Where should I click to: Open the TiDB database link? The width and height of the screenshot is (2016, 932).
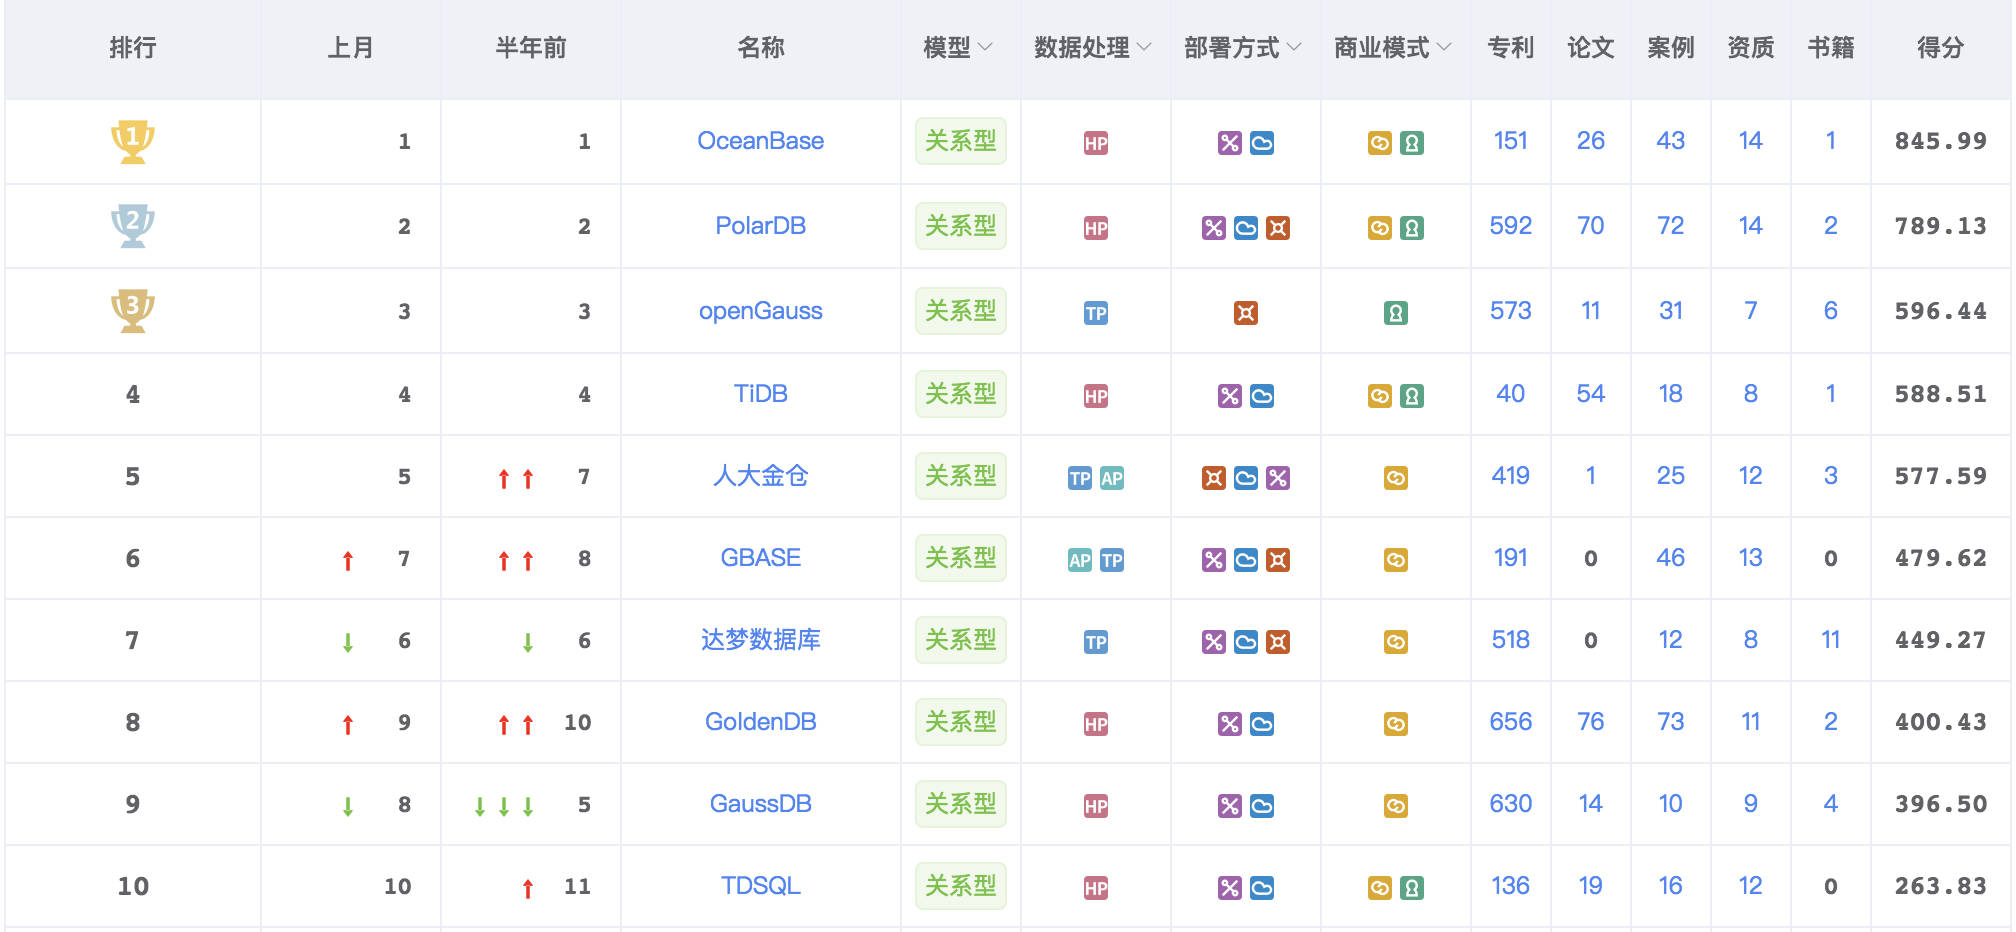click(x=761, y=394)
